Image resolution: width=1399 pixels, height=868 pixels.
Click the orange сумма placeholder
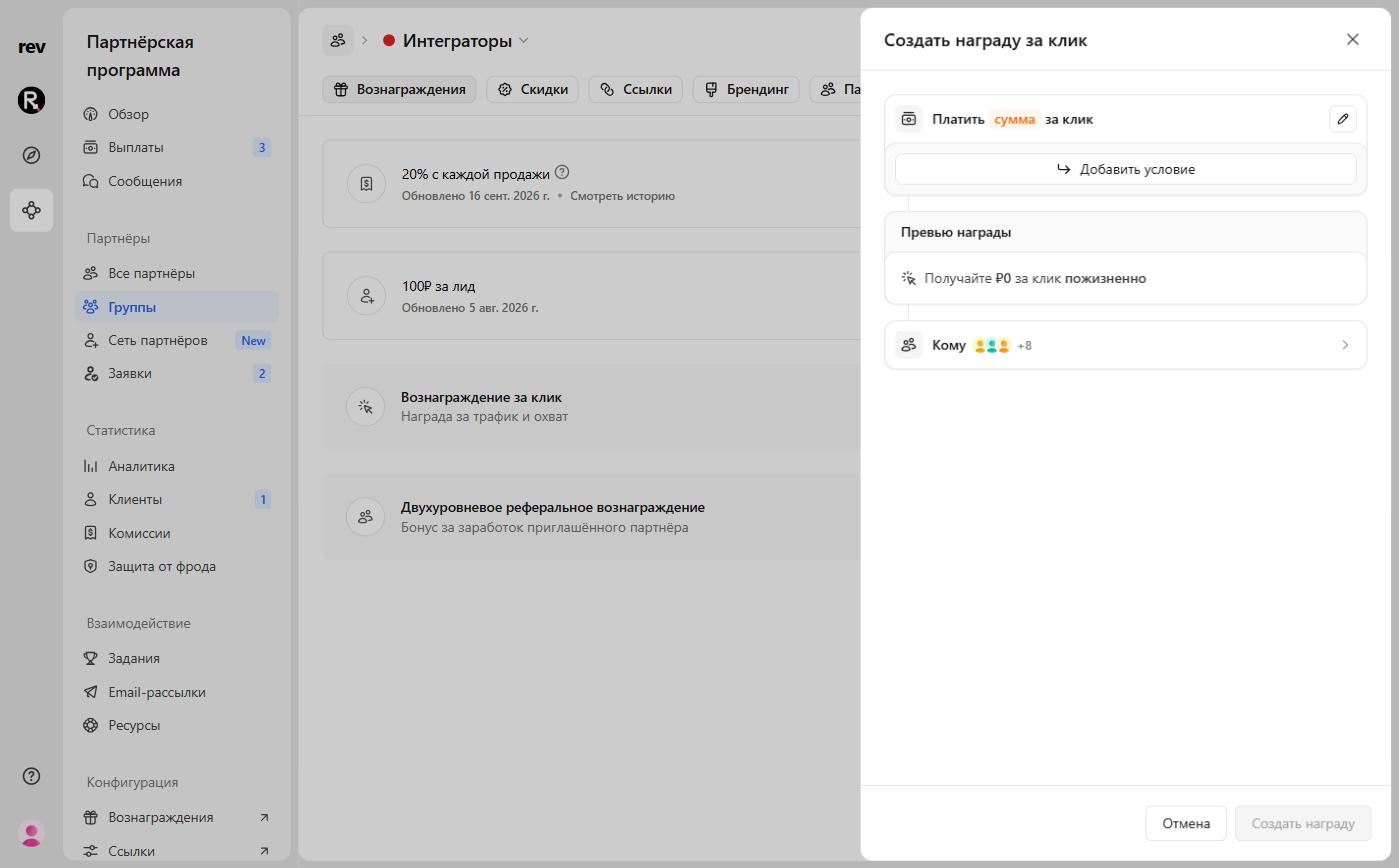tap(1015, 119)
